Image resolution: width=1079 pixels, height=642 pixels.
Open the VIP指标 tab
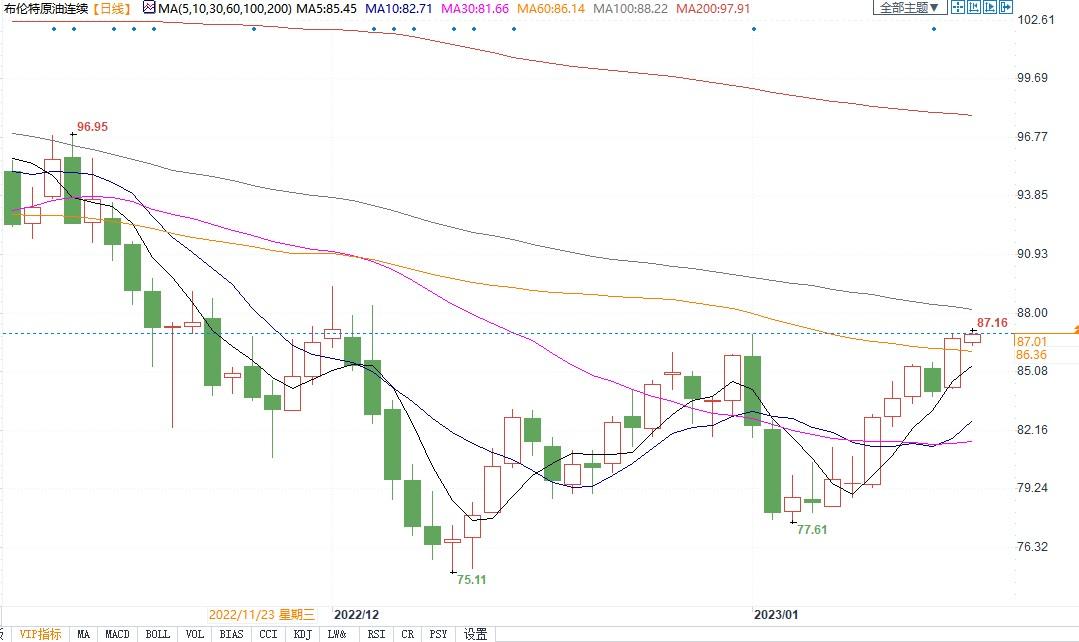[39, 634]
